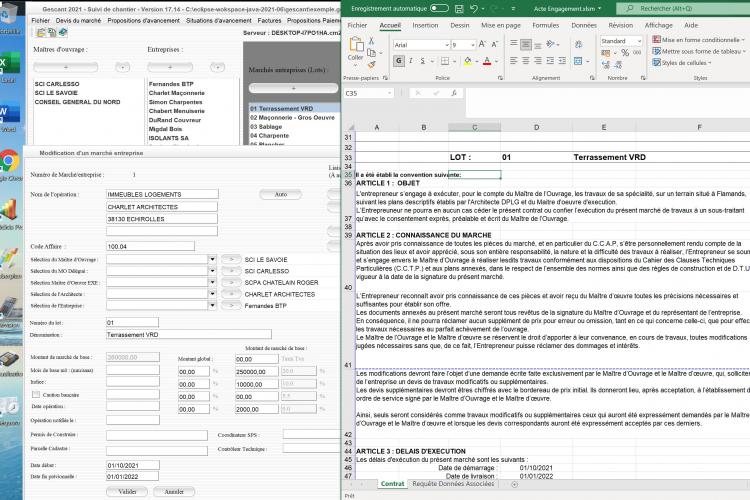Open Styles de cellules menu
This screenshot has width=750, height=500.
pyautogui.click(x=682, y=63)
